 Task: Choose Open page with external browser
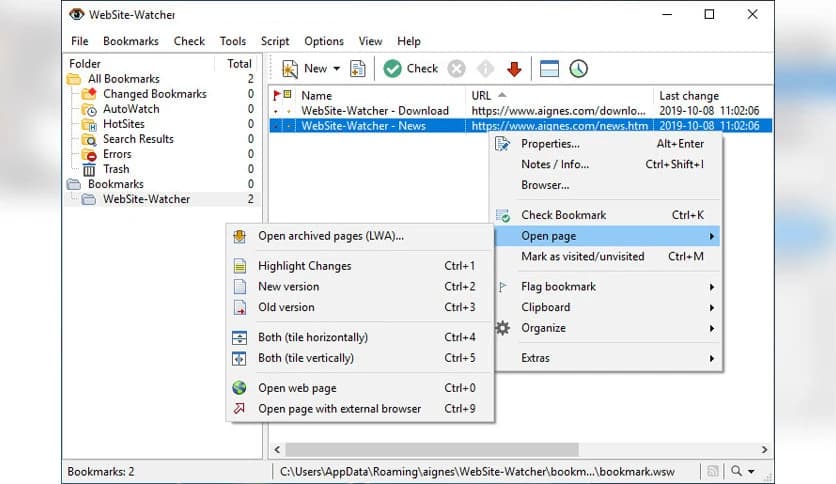point(360,409)
